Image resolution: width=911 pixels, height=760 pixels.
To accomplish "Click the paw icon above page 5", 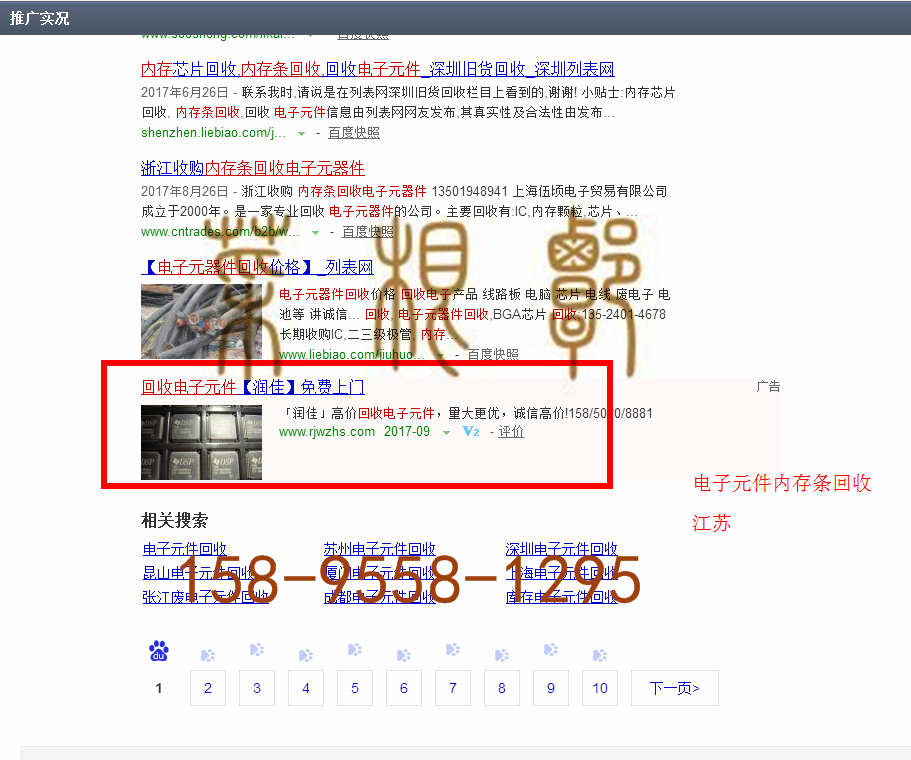I will pyautogui.click(x=354, y=649).
